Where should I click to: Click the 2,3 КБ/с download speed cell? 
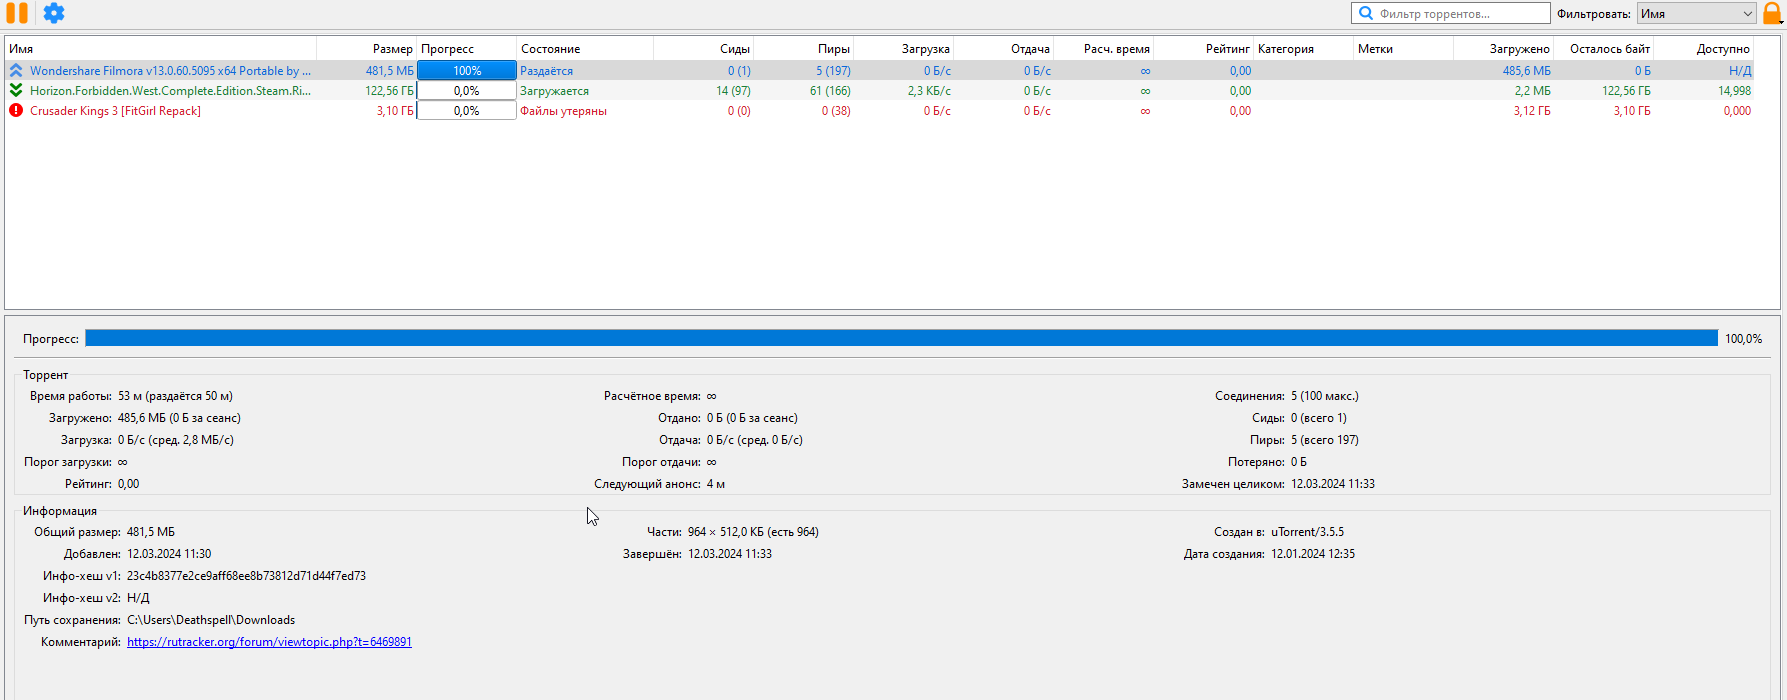coord(929,90)
